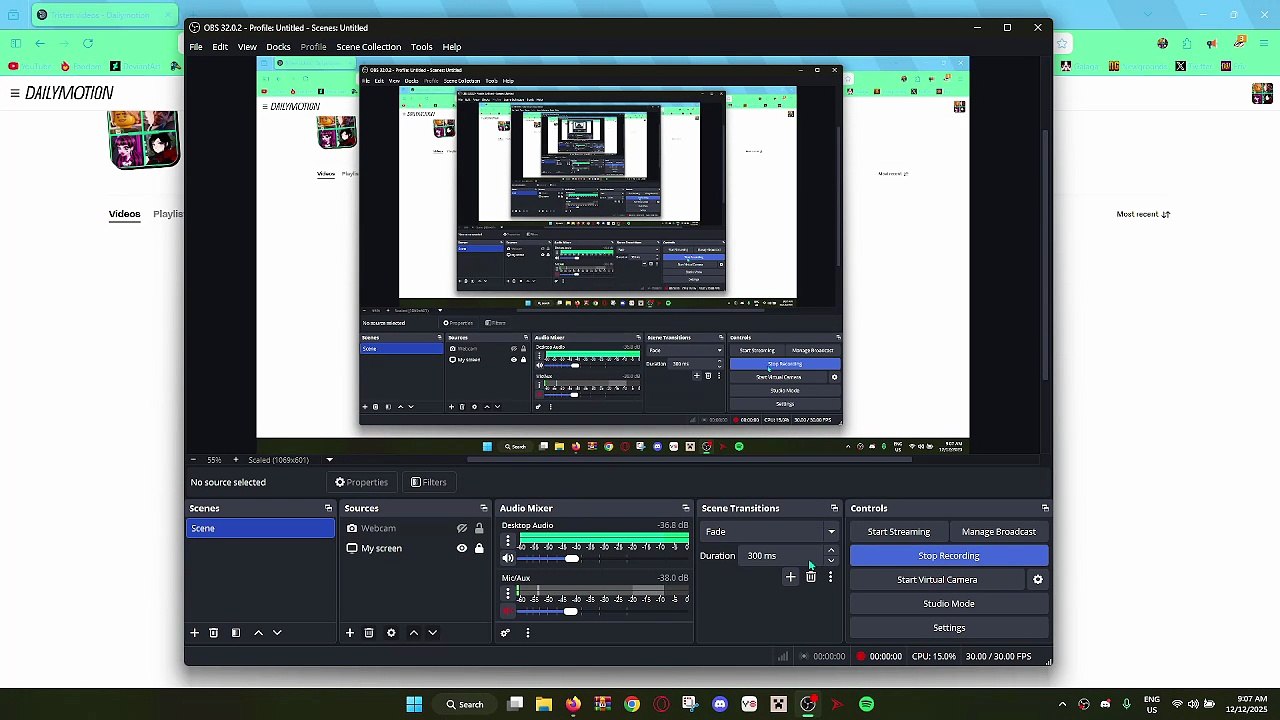Open source Filters button in toolbar
The width and height of the screenshot is (1280, 720).
coord(428,482)
